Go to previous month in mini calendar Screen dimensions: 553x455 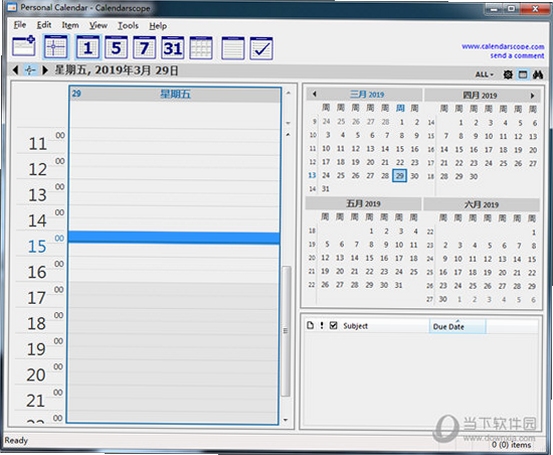314,94
